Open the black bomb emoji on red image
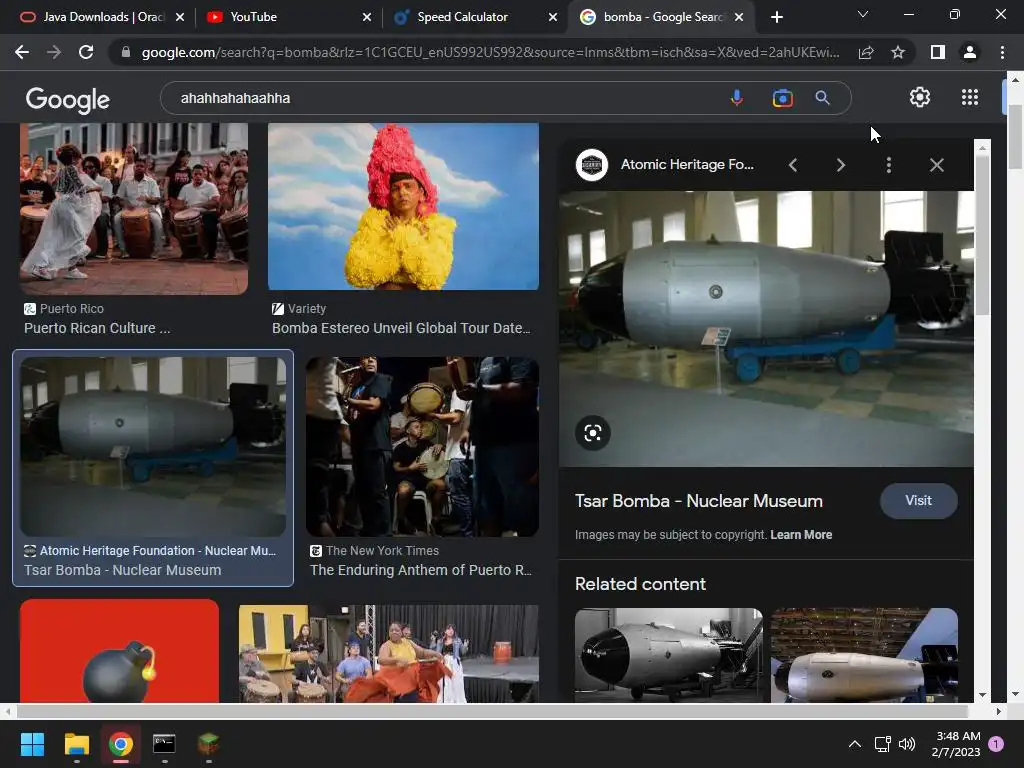 120,651
